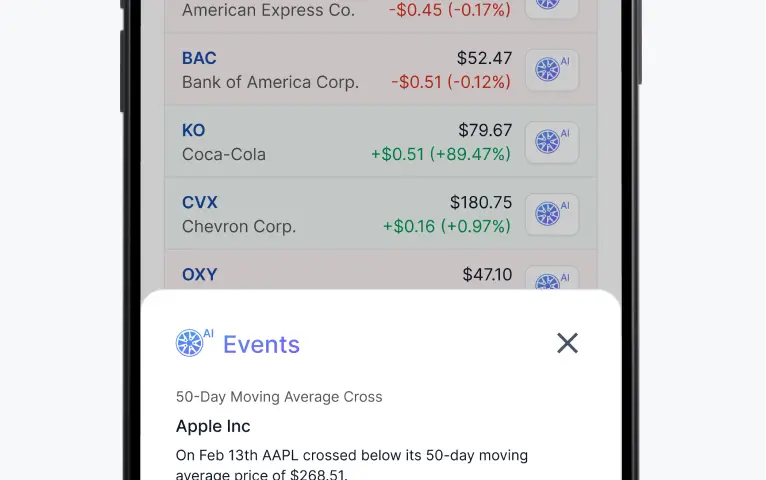Screen dimensions: 766x480
Task: Click the Chevron price $180.75
Action: [x=481, y=202]
